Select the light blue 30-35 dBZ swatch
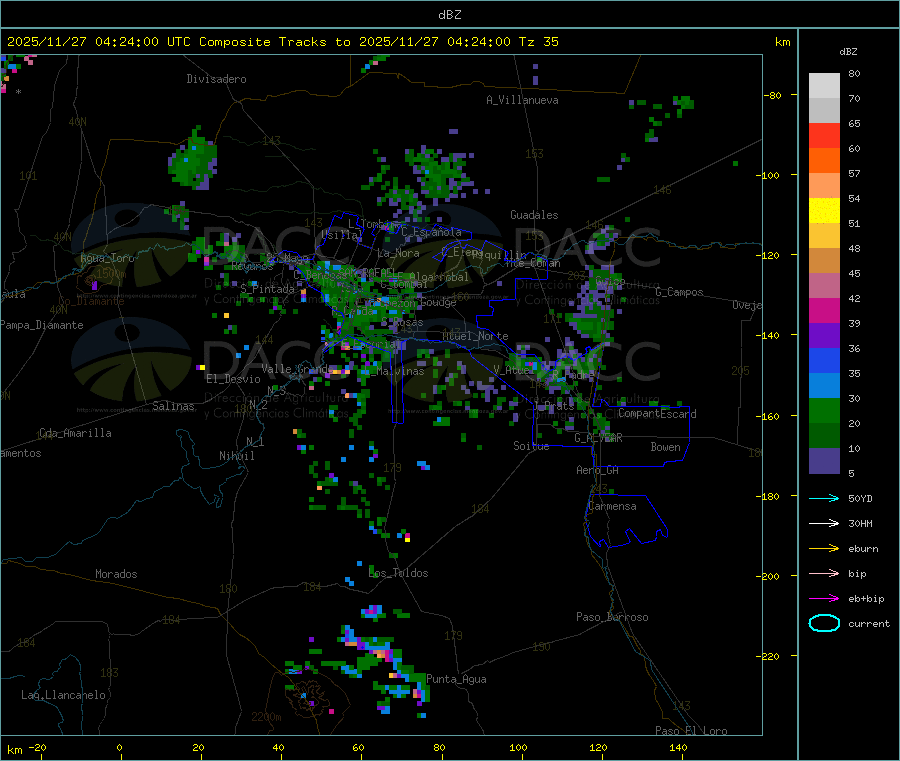 point(824,386)
